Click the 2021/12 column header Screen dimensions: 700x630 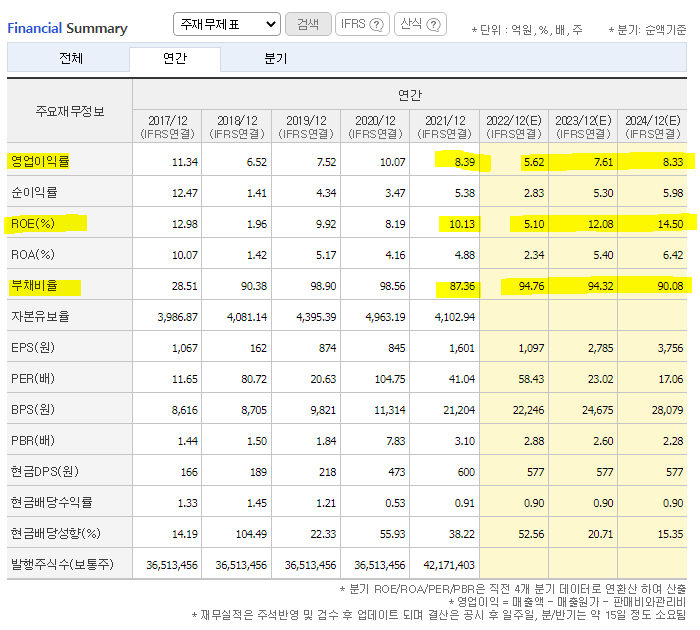click(x=445, y=127)
